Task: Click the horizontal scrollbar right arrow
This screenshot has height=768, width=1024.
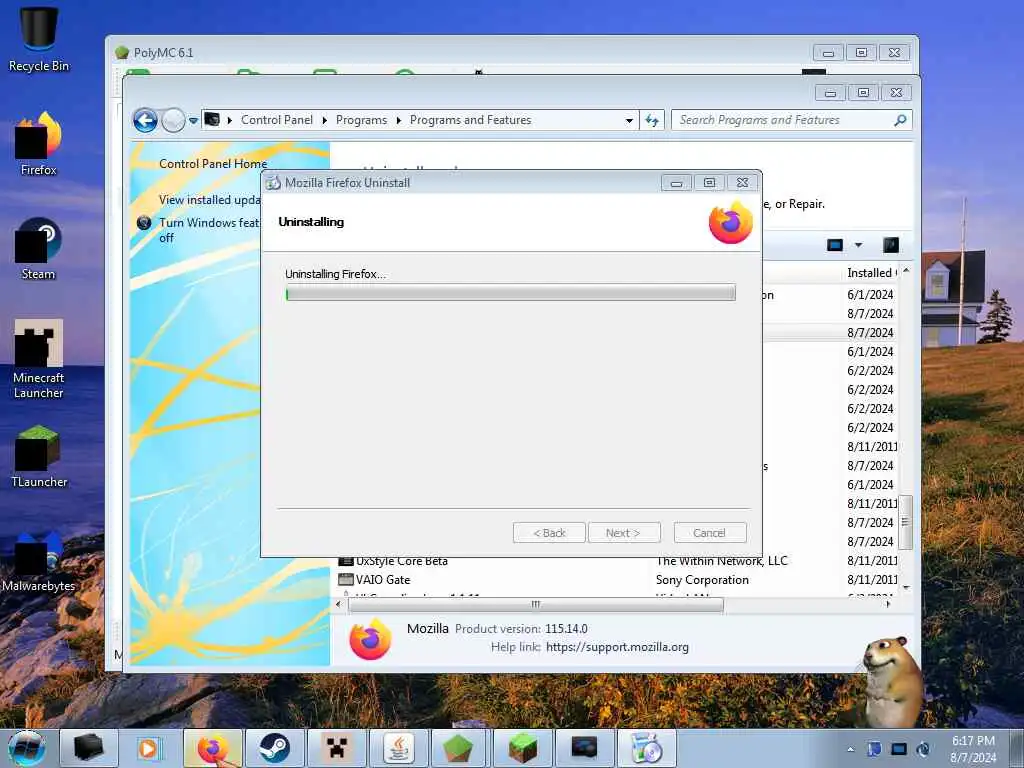Action: (888, 605)
